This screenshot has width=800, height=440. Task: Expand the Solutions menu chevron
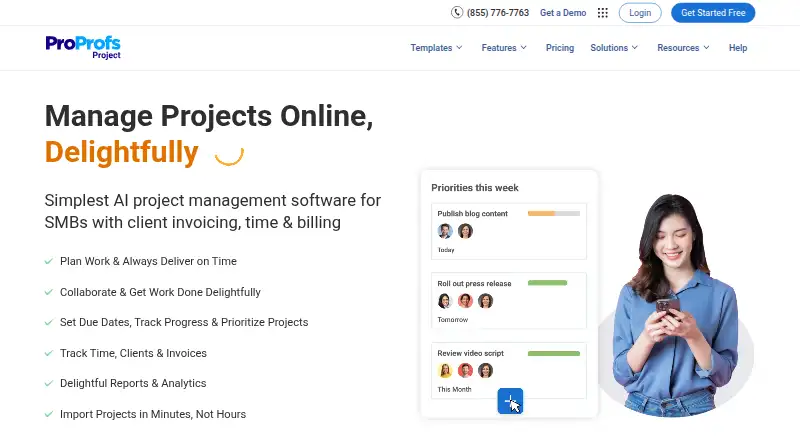[635, 47]
